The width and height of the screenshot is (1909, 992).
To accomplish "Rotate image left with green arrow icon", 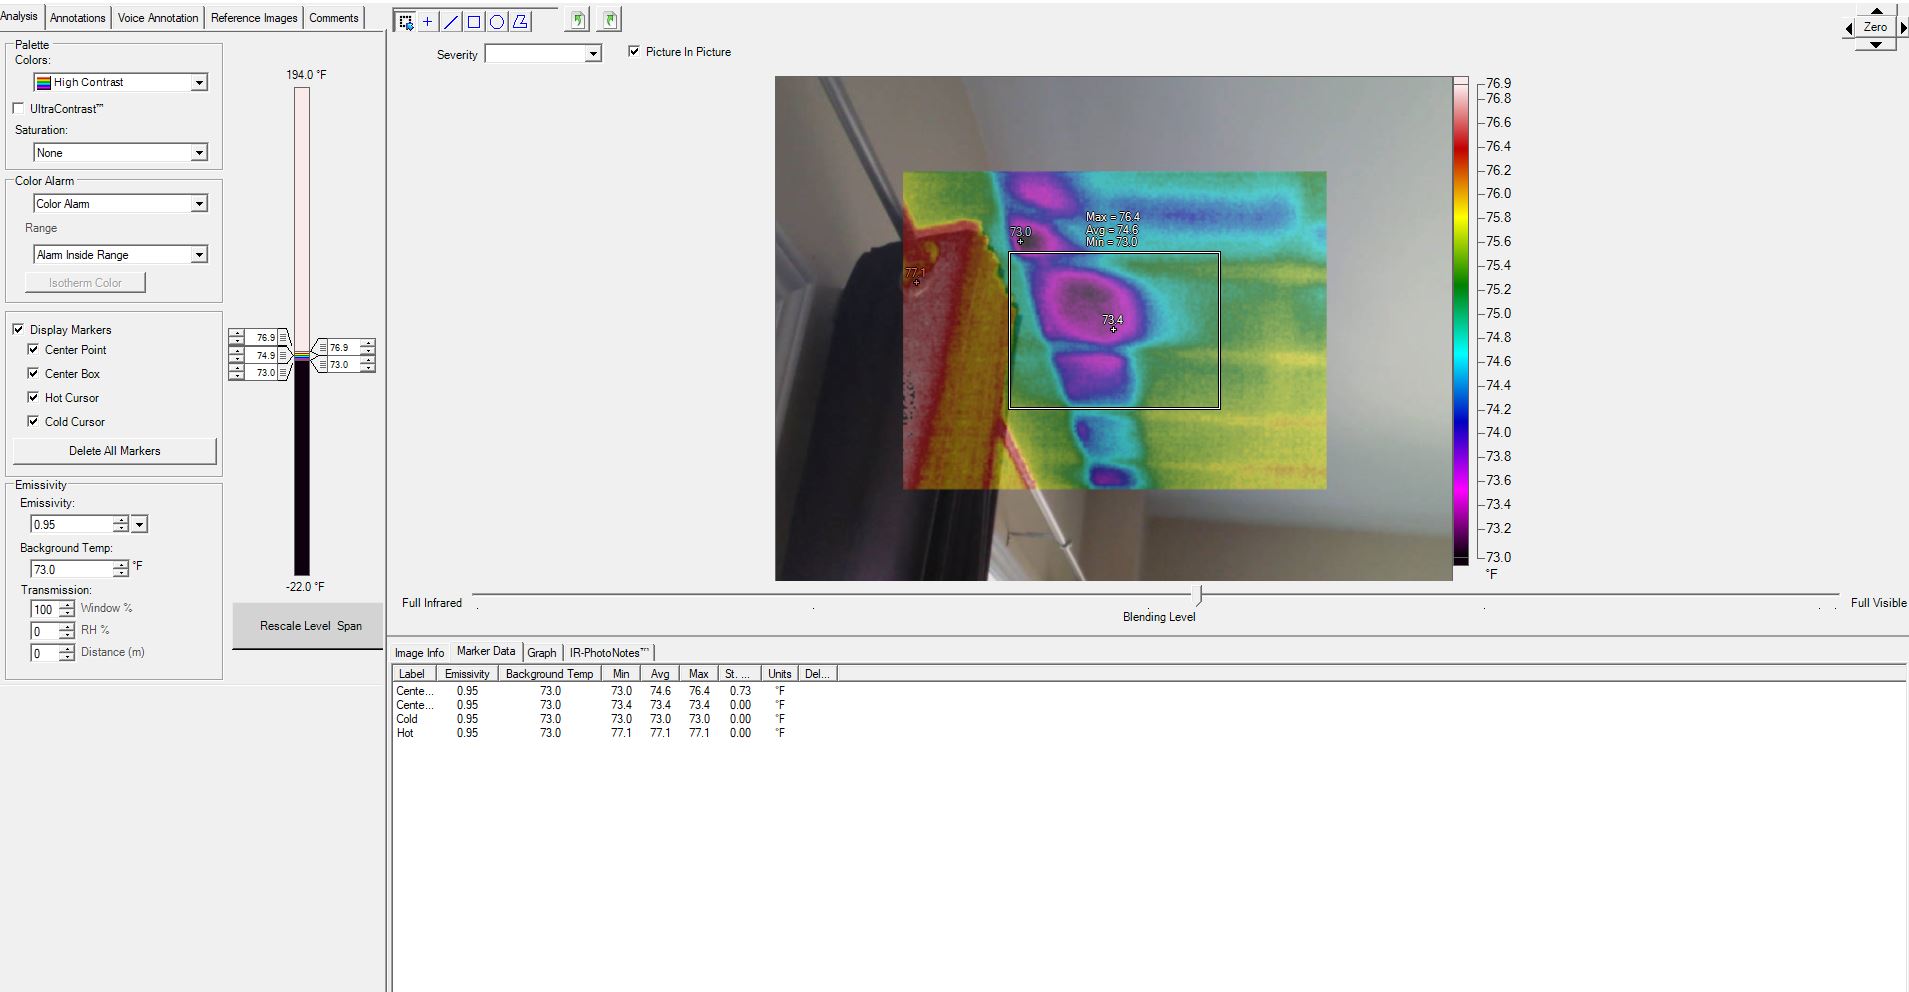I will tap(577, 20).
